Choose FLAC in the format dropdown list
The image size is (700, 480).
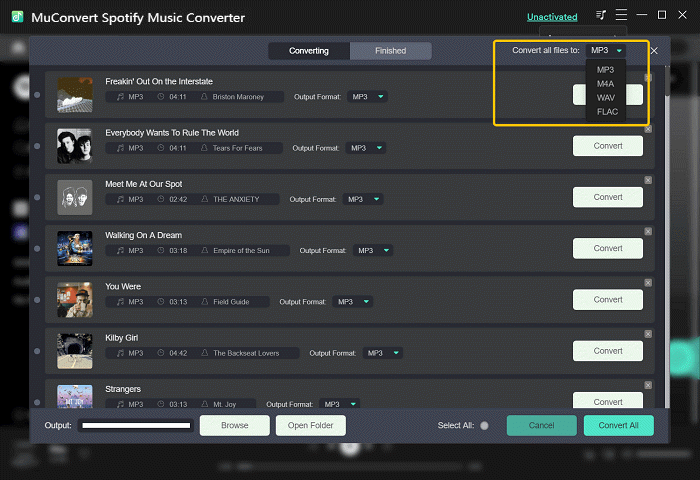tap(607, 112)
